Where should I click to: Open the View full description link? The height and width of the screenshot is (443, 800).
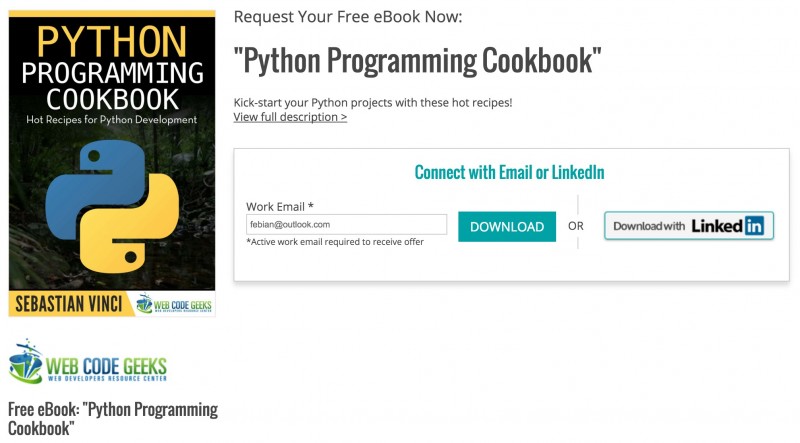click(x=290, y=117)
